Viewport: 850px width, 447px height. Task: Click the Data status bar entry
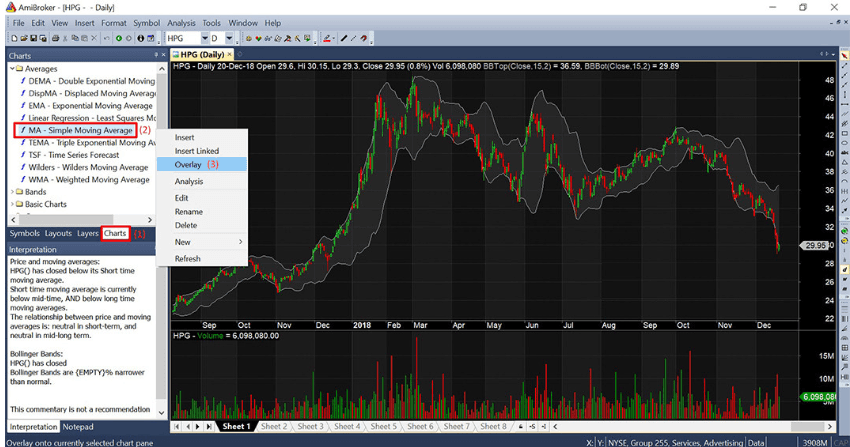pos(756,443)
